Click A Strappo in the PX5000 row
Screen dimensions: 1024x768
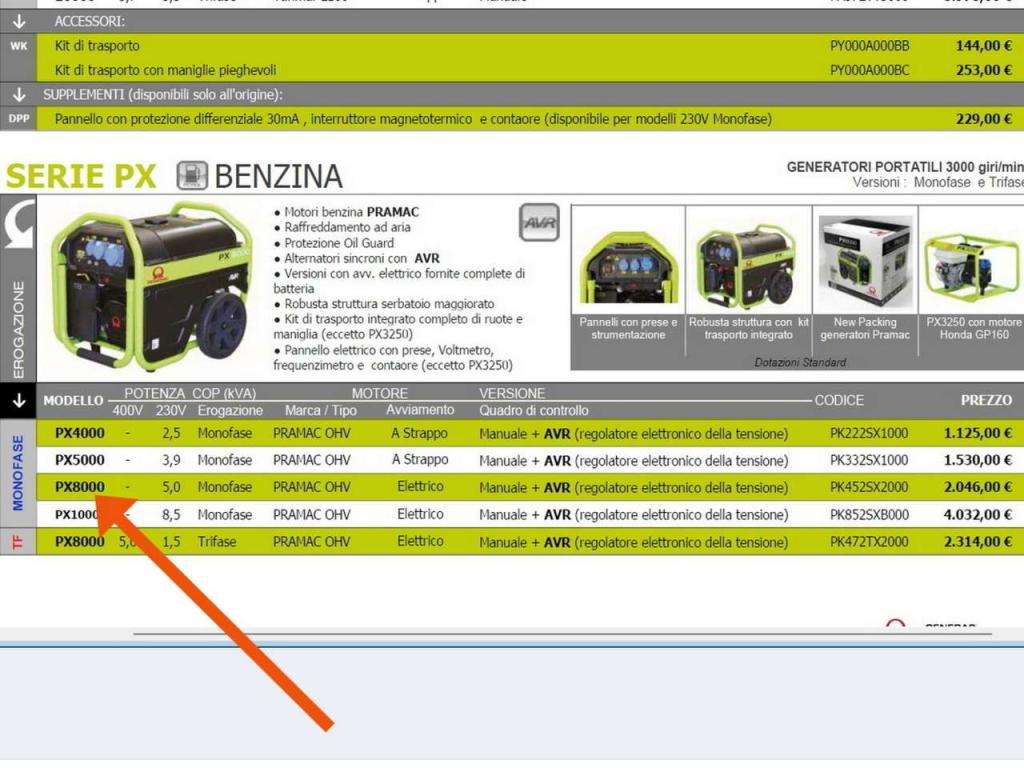420,460
